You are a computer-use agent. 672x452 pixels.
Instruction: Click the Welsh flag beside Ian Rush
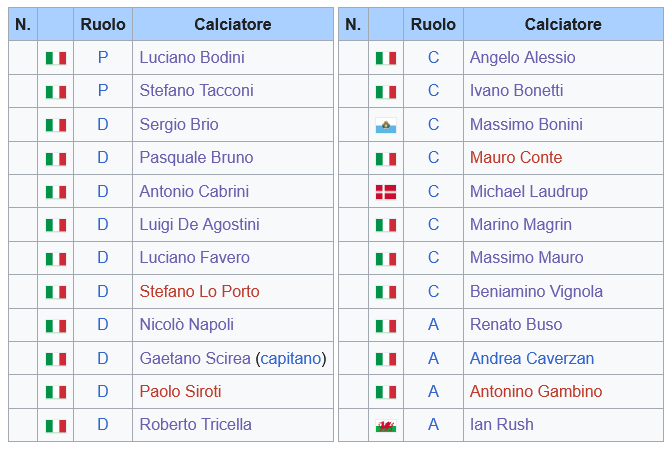pyautogui.click(x=385, y=425)
